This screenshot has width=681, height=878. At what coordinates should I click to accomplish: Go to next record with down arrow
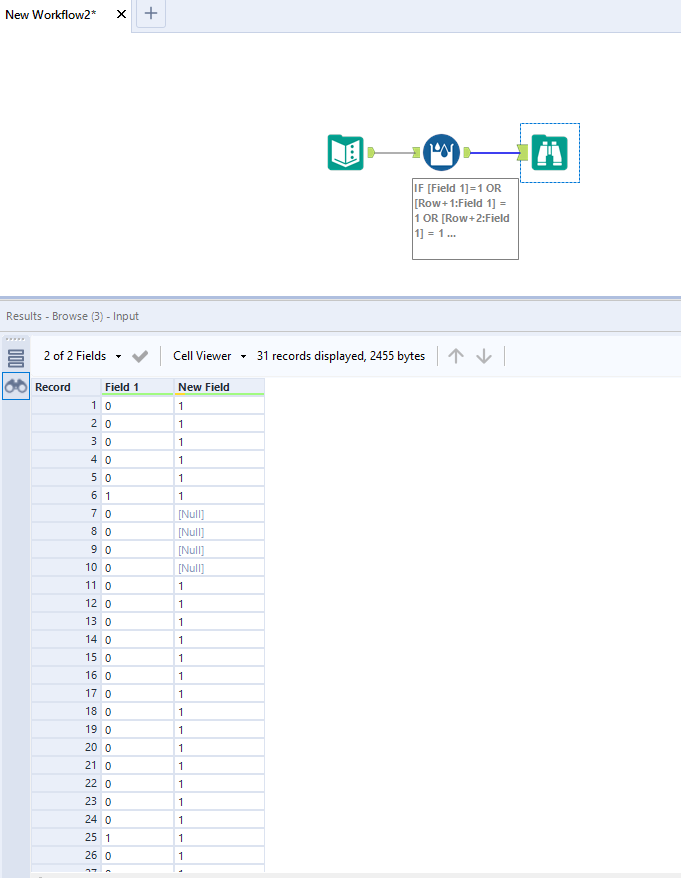(484, 356)
